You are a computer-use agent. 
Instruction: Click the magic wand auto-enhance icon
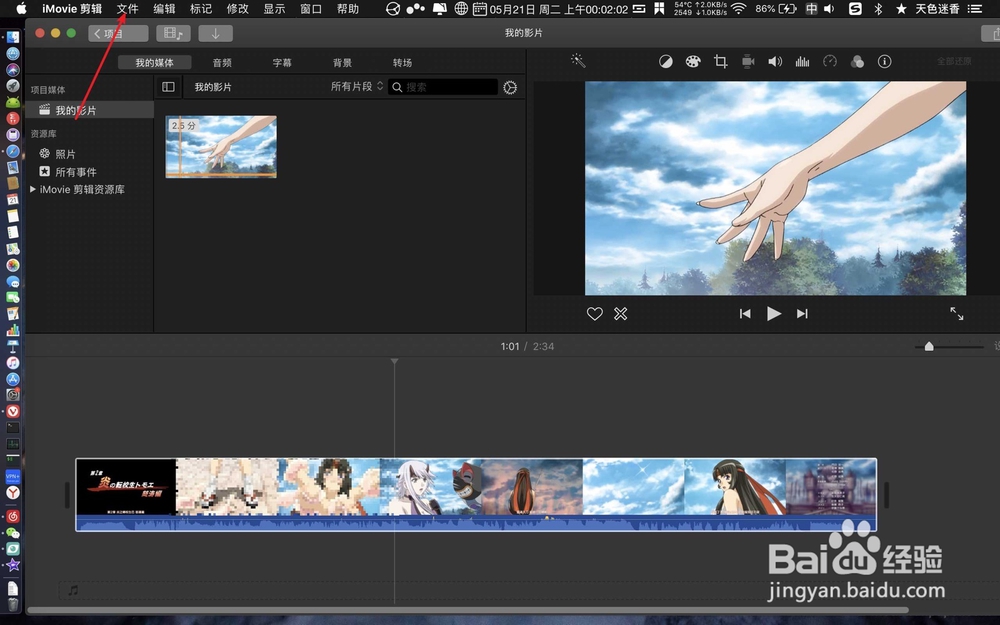(x=578, y=61)
